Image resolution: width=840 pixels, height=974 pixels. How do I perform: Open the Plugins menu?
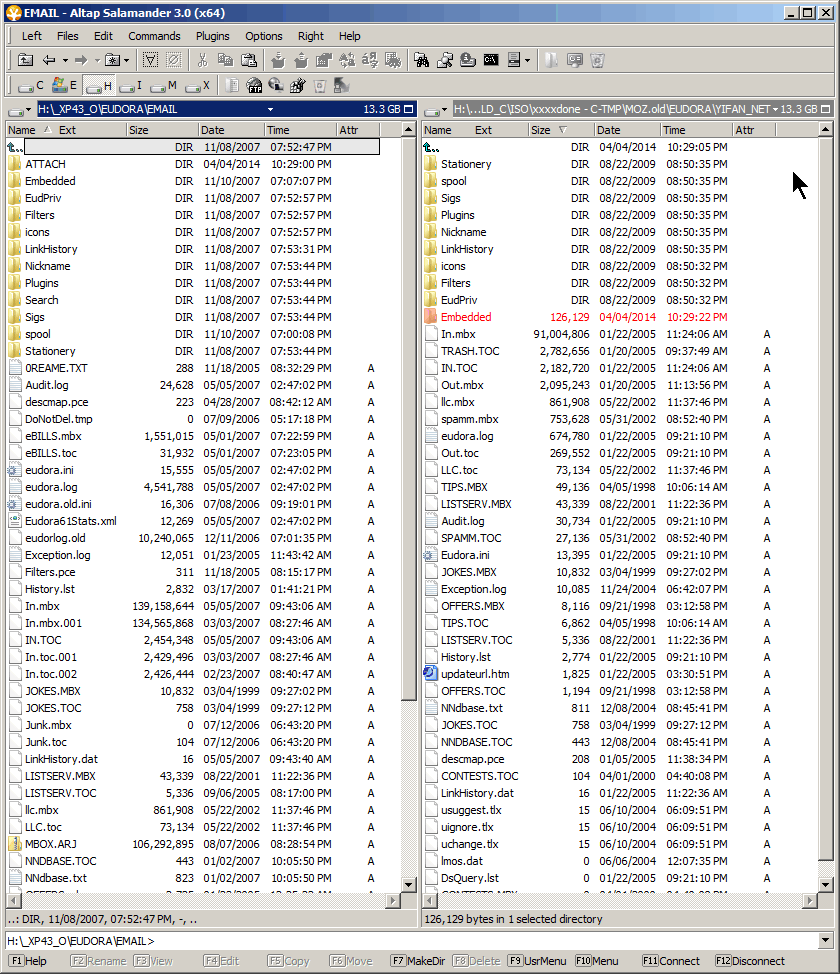click(x=212, y=36)
